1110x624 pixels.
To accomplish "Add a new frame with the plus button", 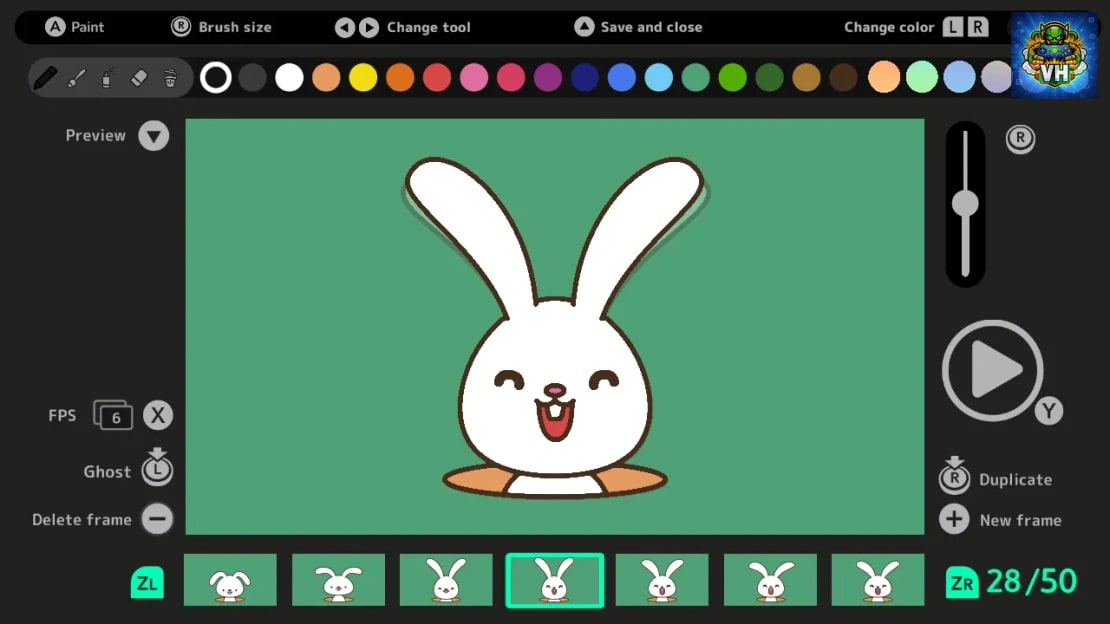I will click(954, 519).
